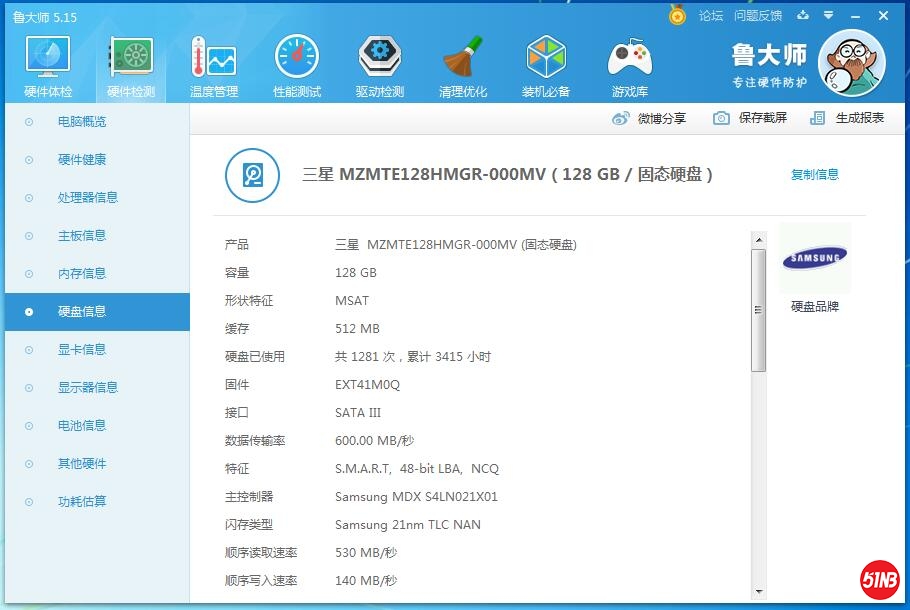Click scrollbar down arrow in details list
The height and width of the screenshot is (610, 910).
click(759, 592)
